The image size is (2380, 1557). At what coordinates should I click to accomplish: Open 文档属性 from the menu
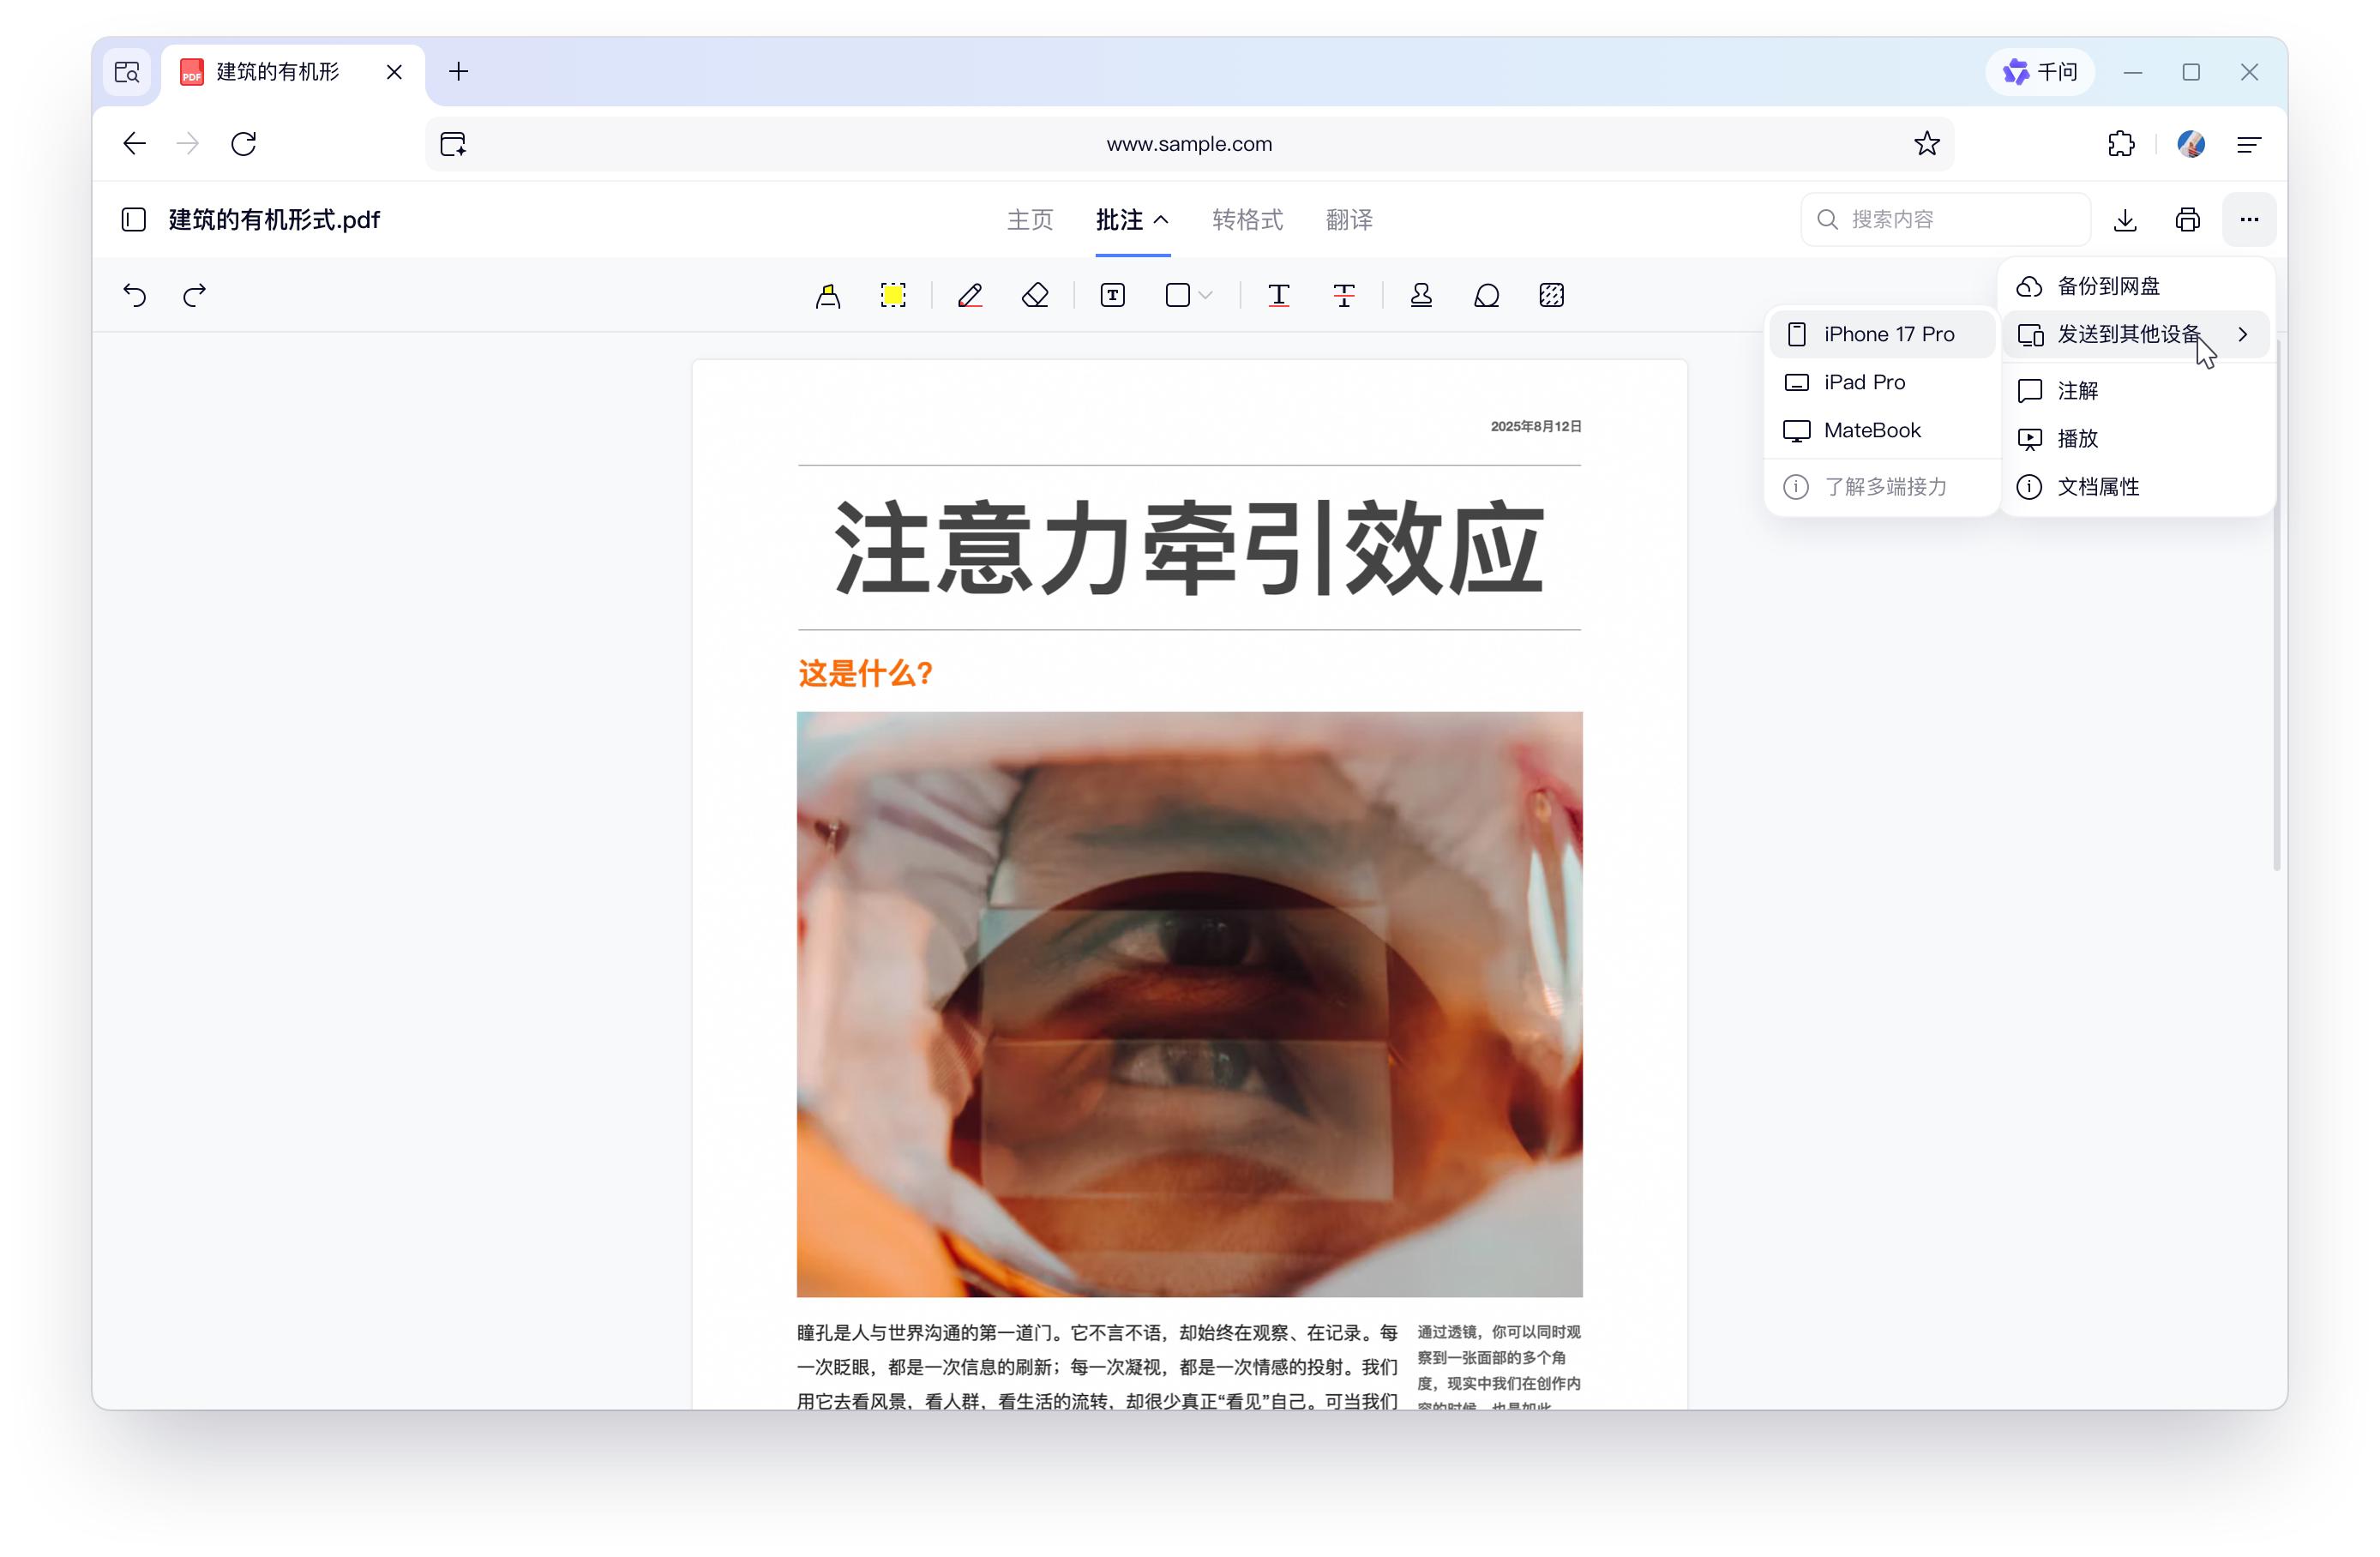tap(2136, 486)
